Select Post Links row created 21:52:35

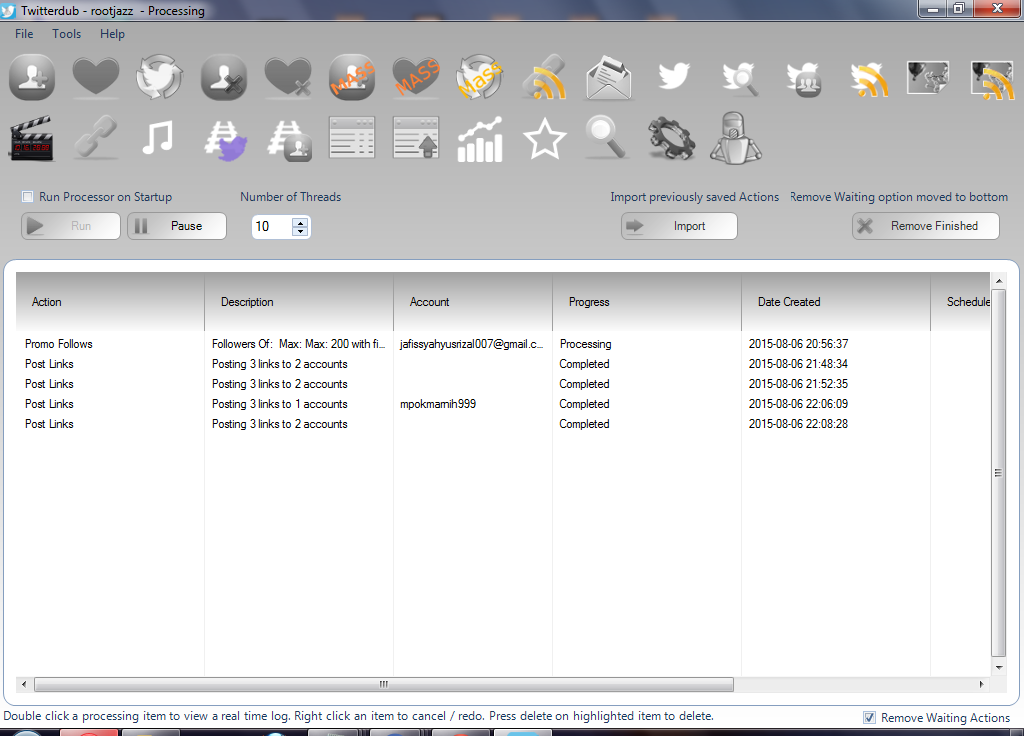tap(503, 384)
